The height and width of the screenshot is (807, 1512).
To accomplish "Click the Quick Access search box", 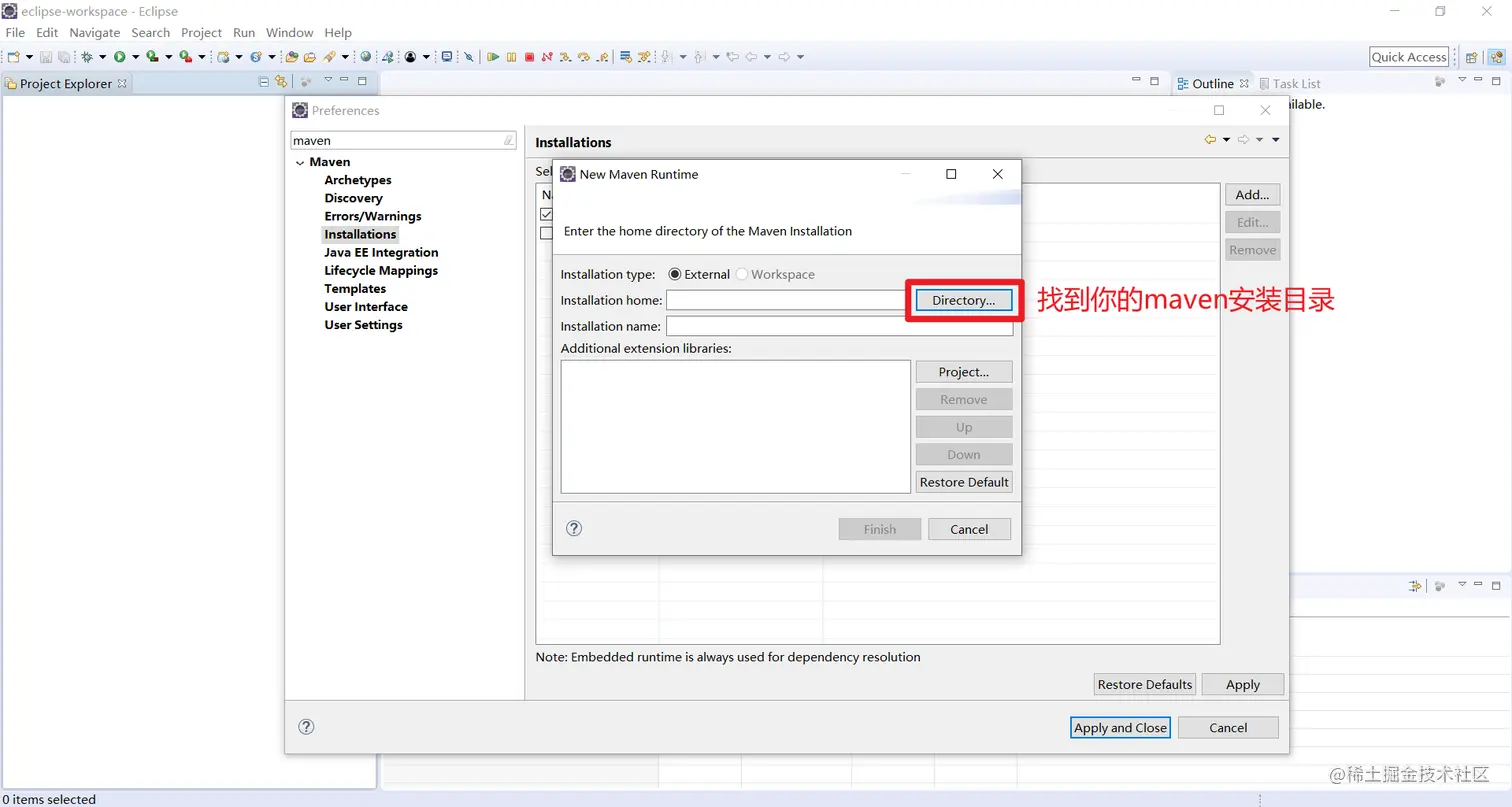I will [x=1409, y=57].
